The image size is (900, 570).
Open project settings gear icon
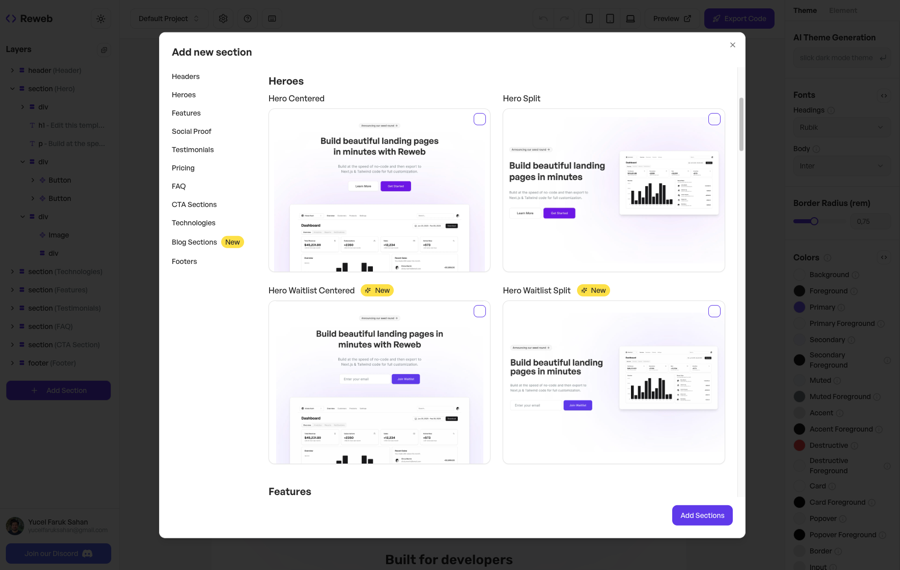click(223, 18)
